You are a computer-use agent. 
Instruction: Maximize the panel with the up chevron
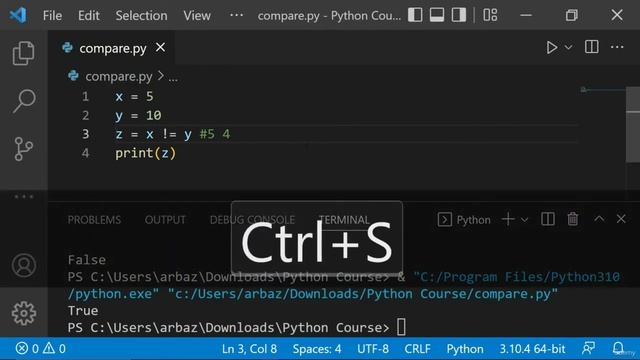(599, 219)
